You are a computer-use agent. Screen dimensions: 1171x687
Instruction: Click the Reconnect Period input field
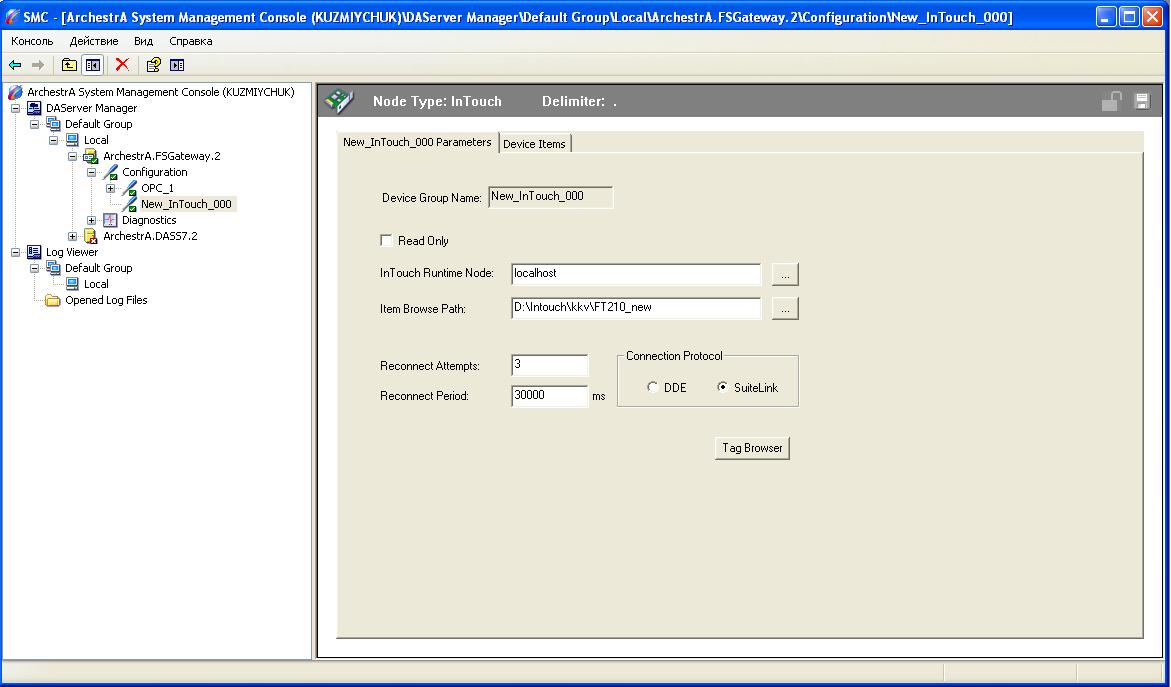tap(549, 396)
